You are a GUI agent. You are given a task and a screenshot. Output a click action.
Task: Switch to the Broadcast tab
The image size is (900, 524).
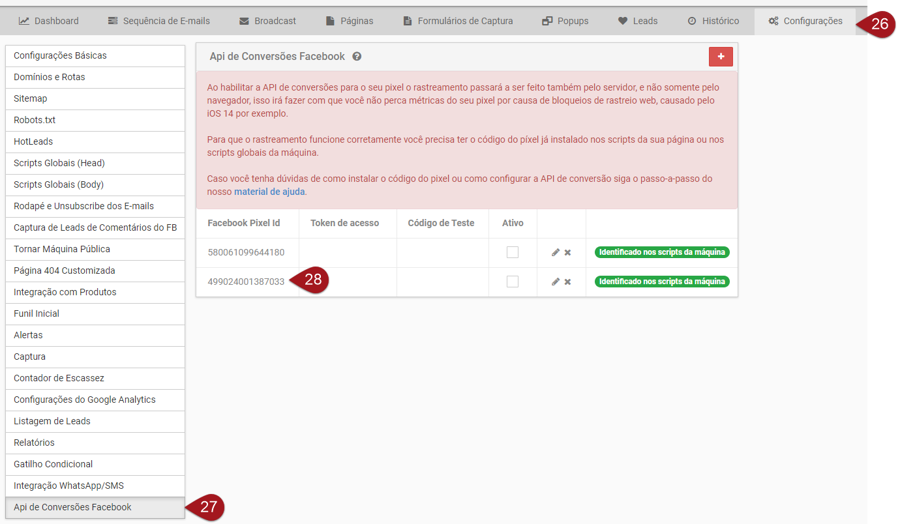[267, 21]
